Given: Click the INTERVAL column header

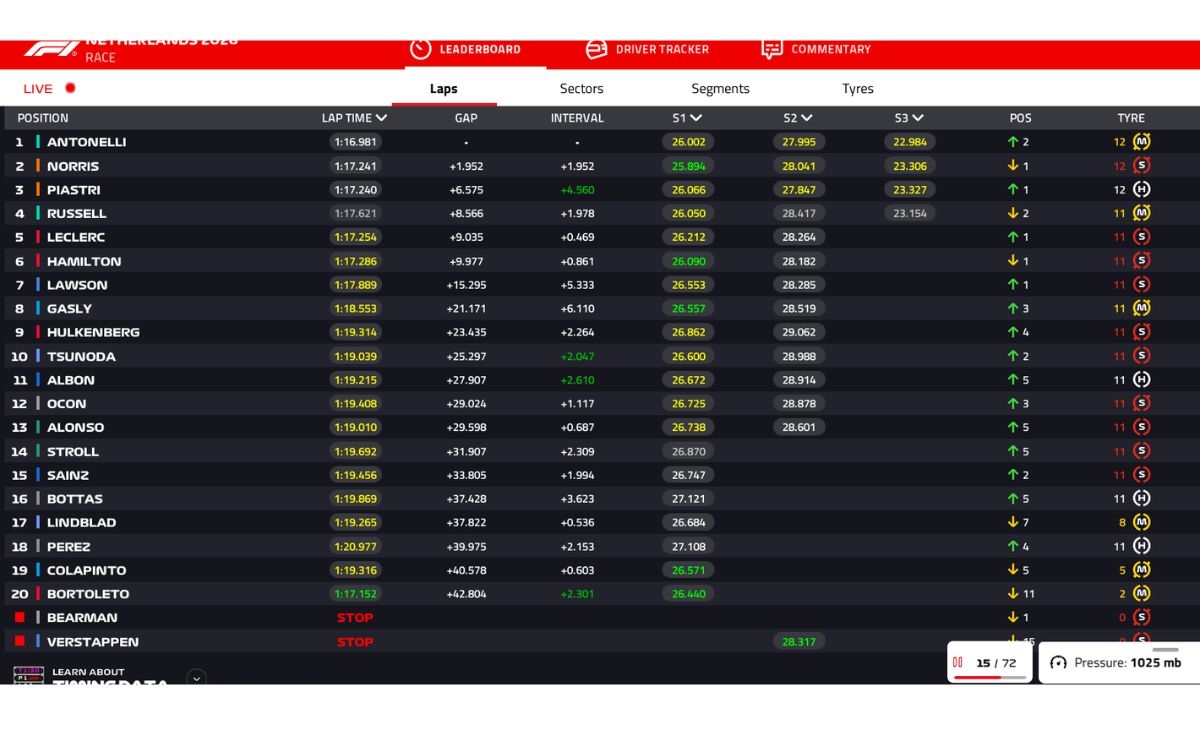Looking at the screenshot, I should [577, 118].
